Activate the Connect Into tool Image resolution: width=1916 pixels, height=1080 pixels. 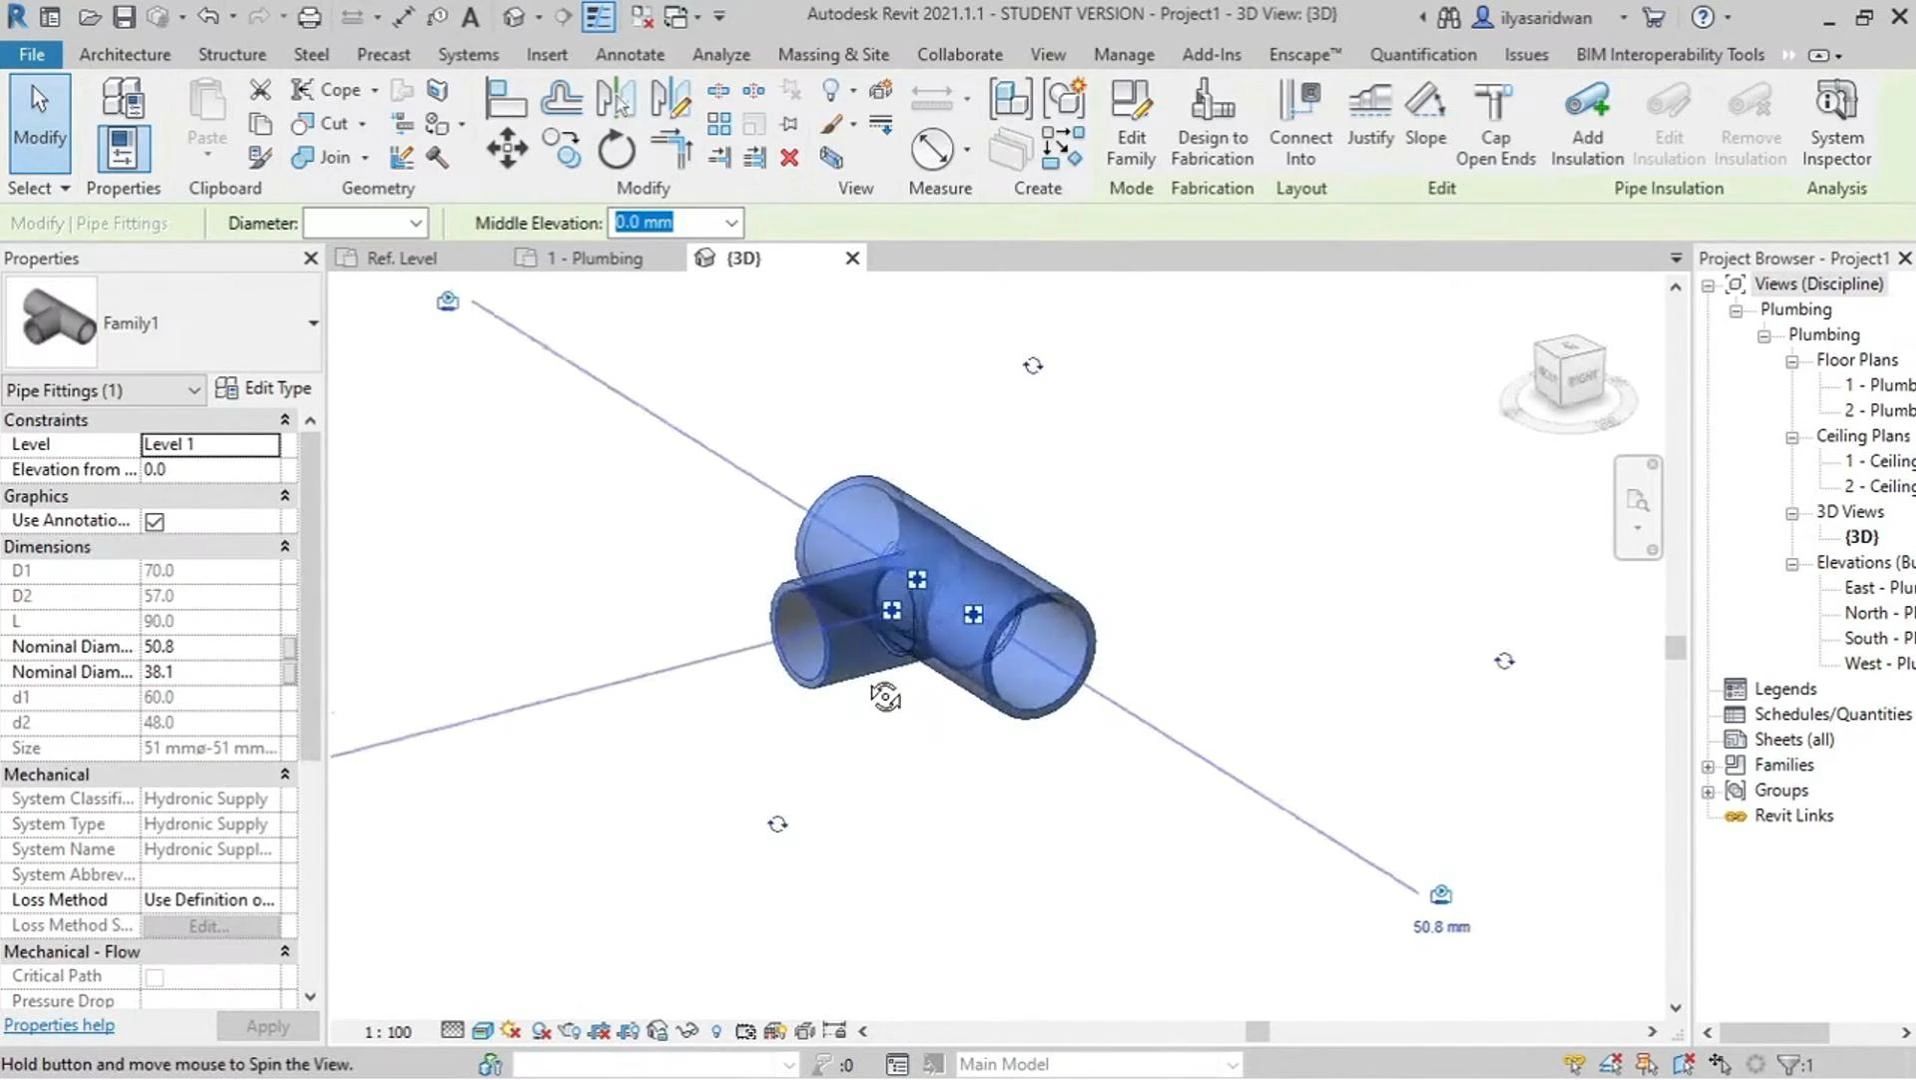(x=1300, y=123)
